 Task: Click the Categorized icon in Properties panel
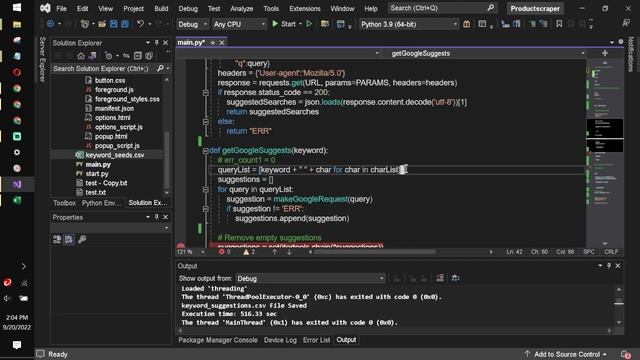(57, 239)
